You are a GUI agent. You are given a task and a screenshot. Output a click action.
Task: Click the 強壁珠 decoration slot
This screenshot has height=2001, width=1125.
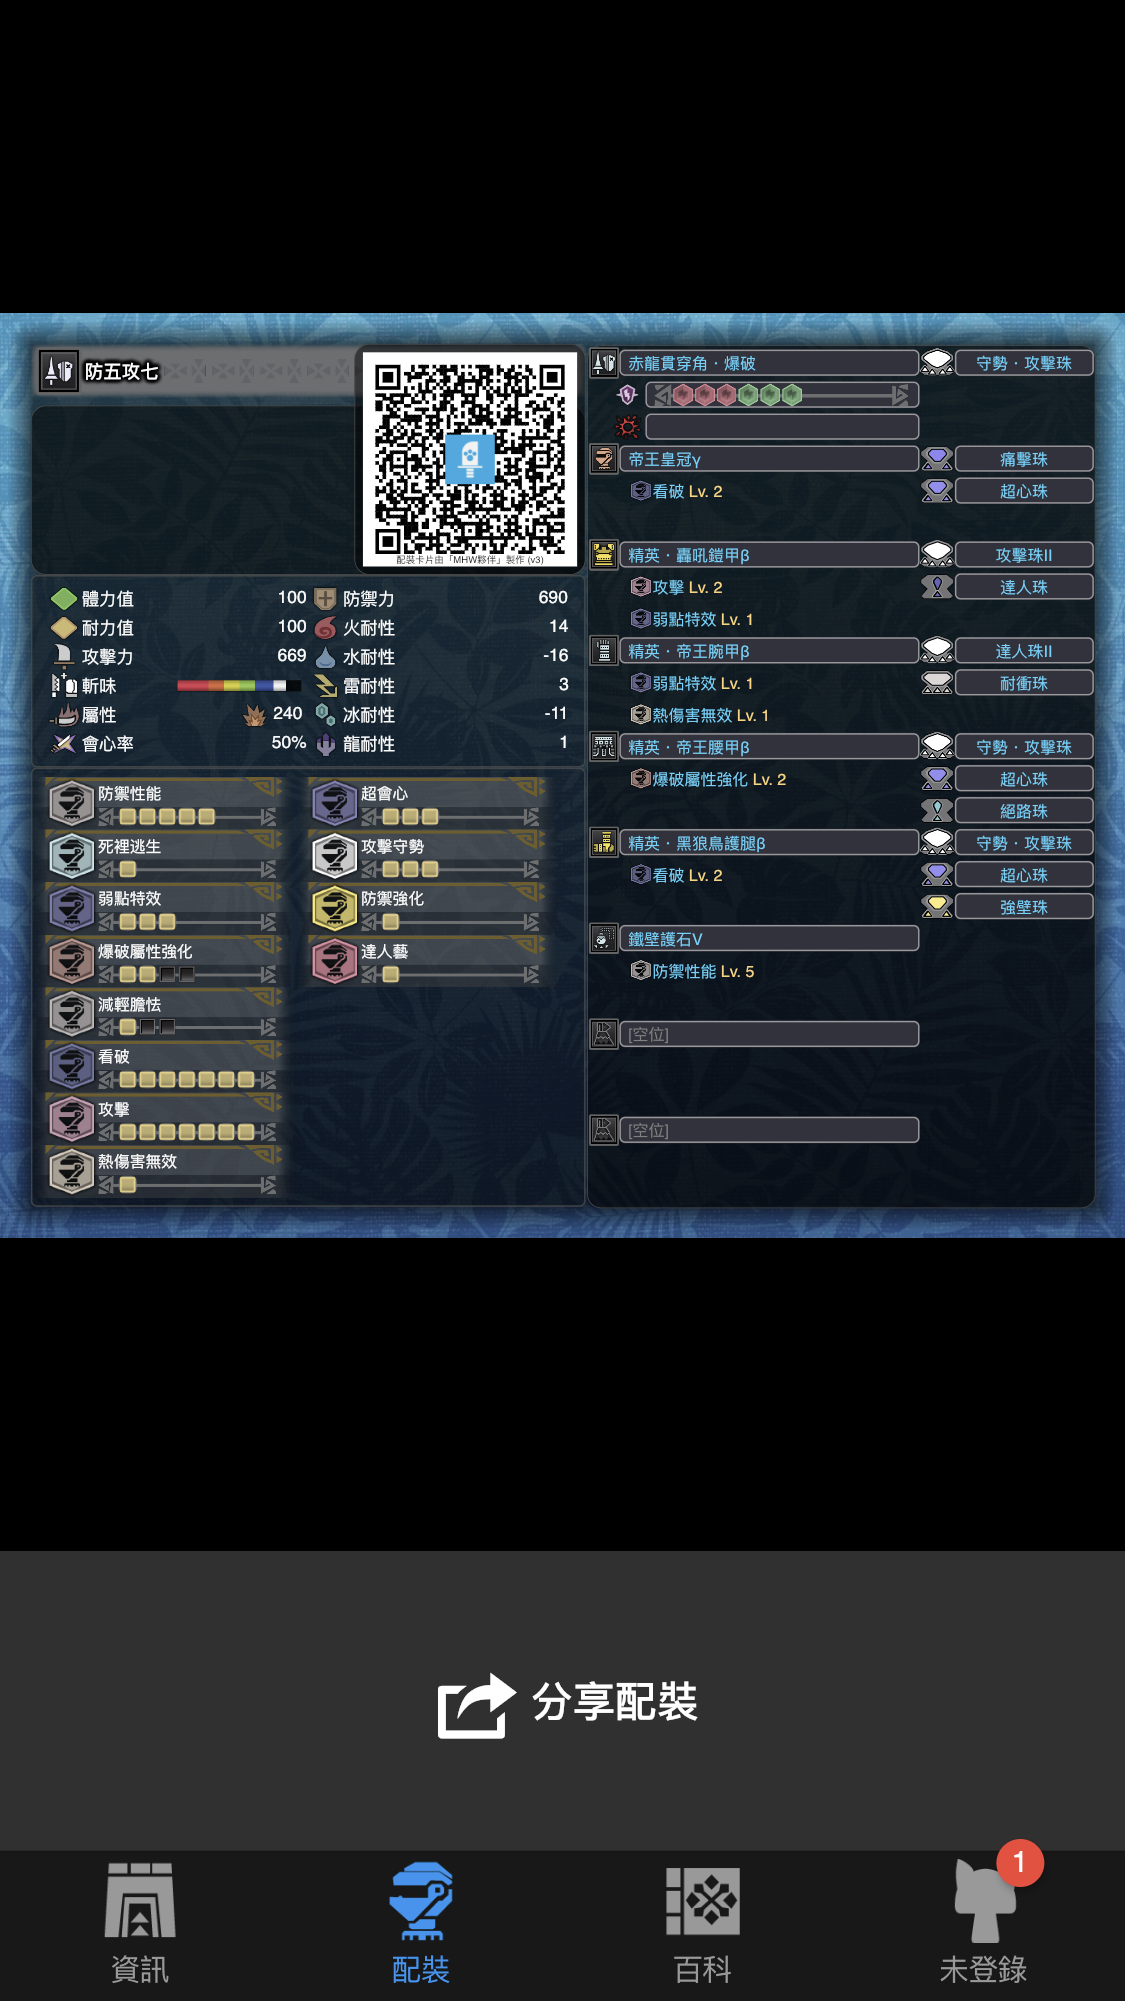(1024, 907)
